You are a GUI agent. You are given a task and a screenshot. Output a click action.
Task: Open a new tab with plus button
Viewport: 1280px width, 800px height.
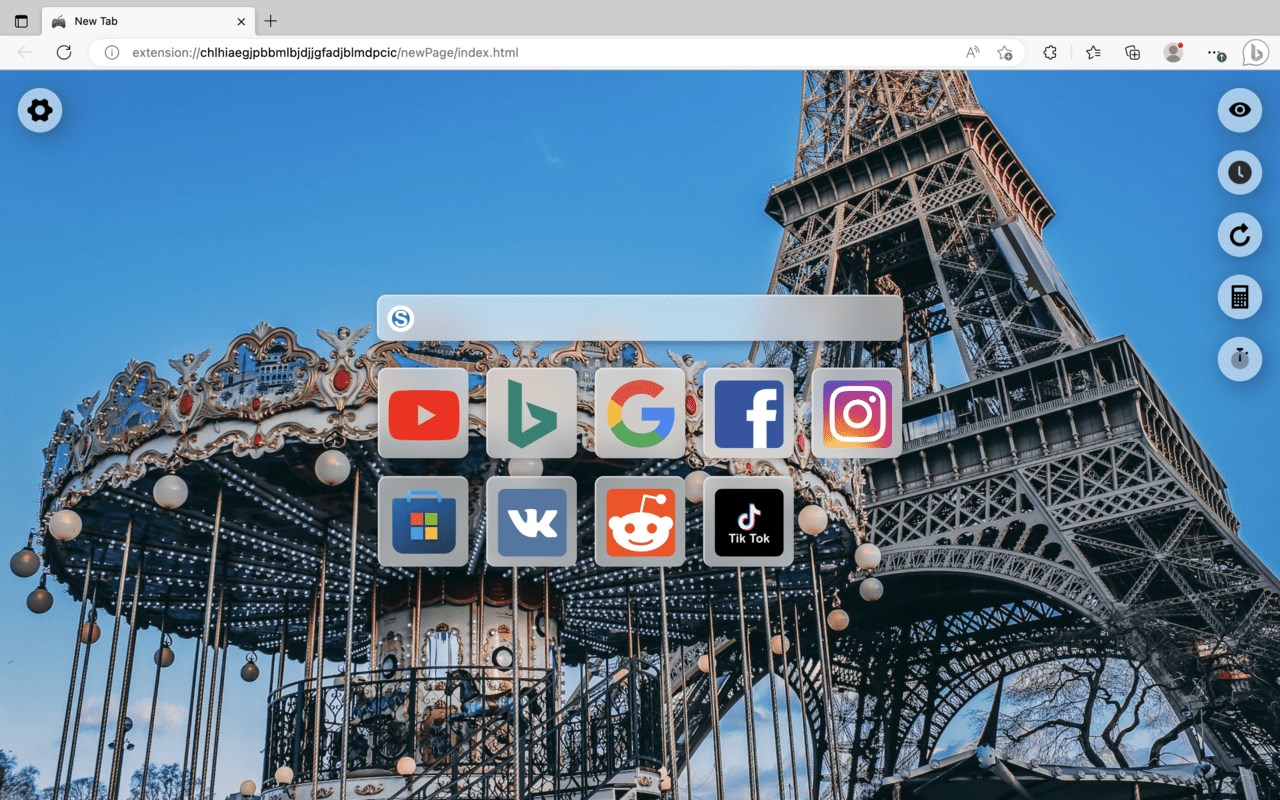[270, 21]
